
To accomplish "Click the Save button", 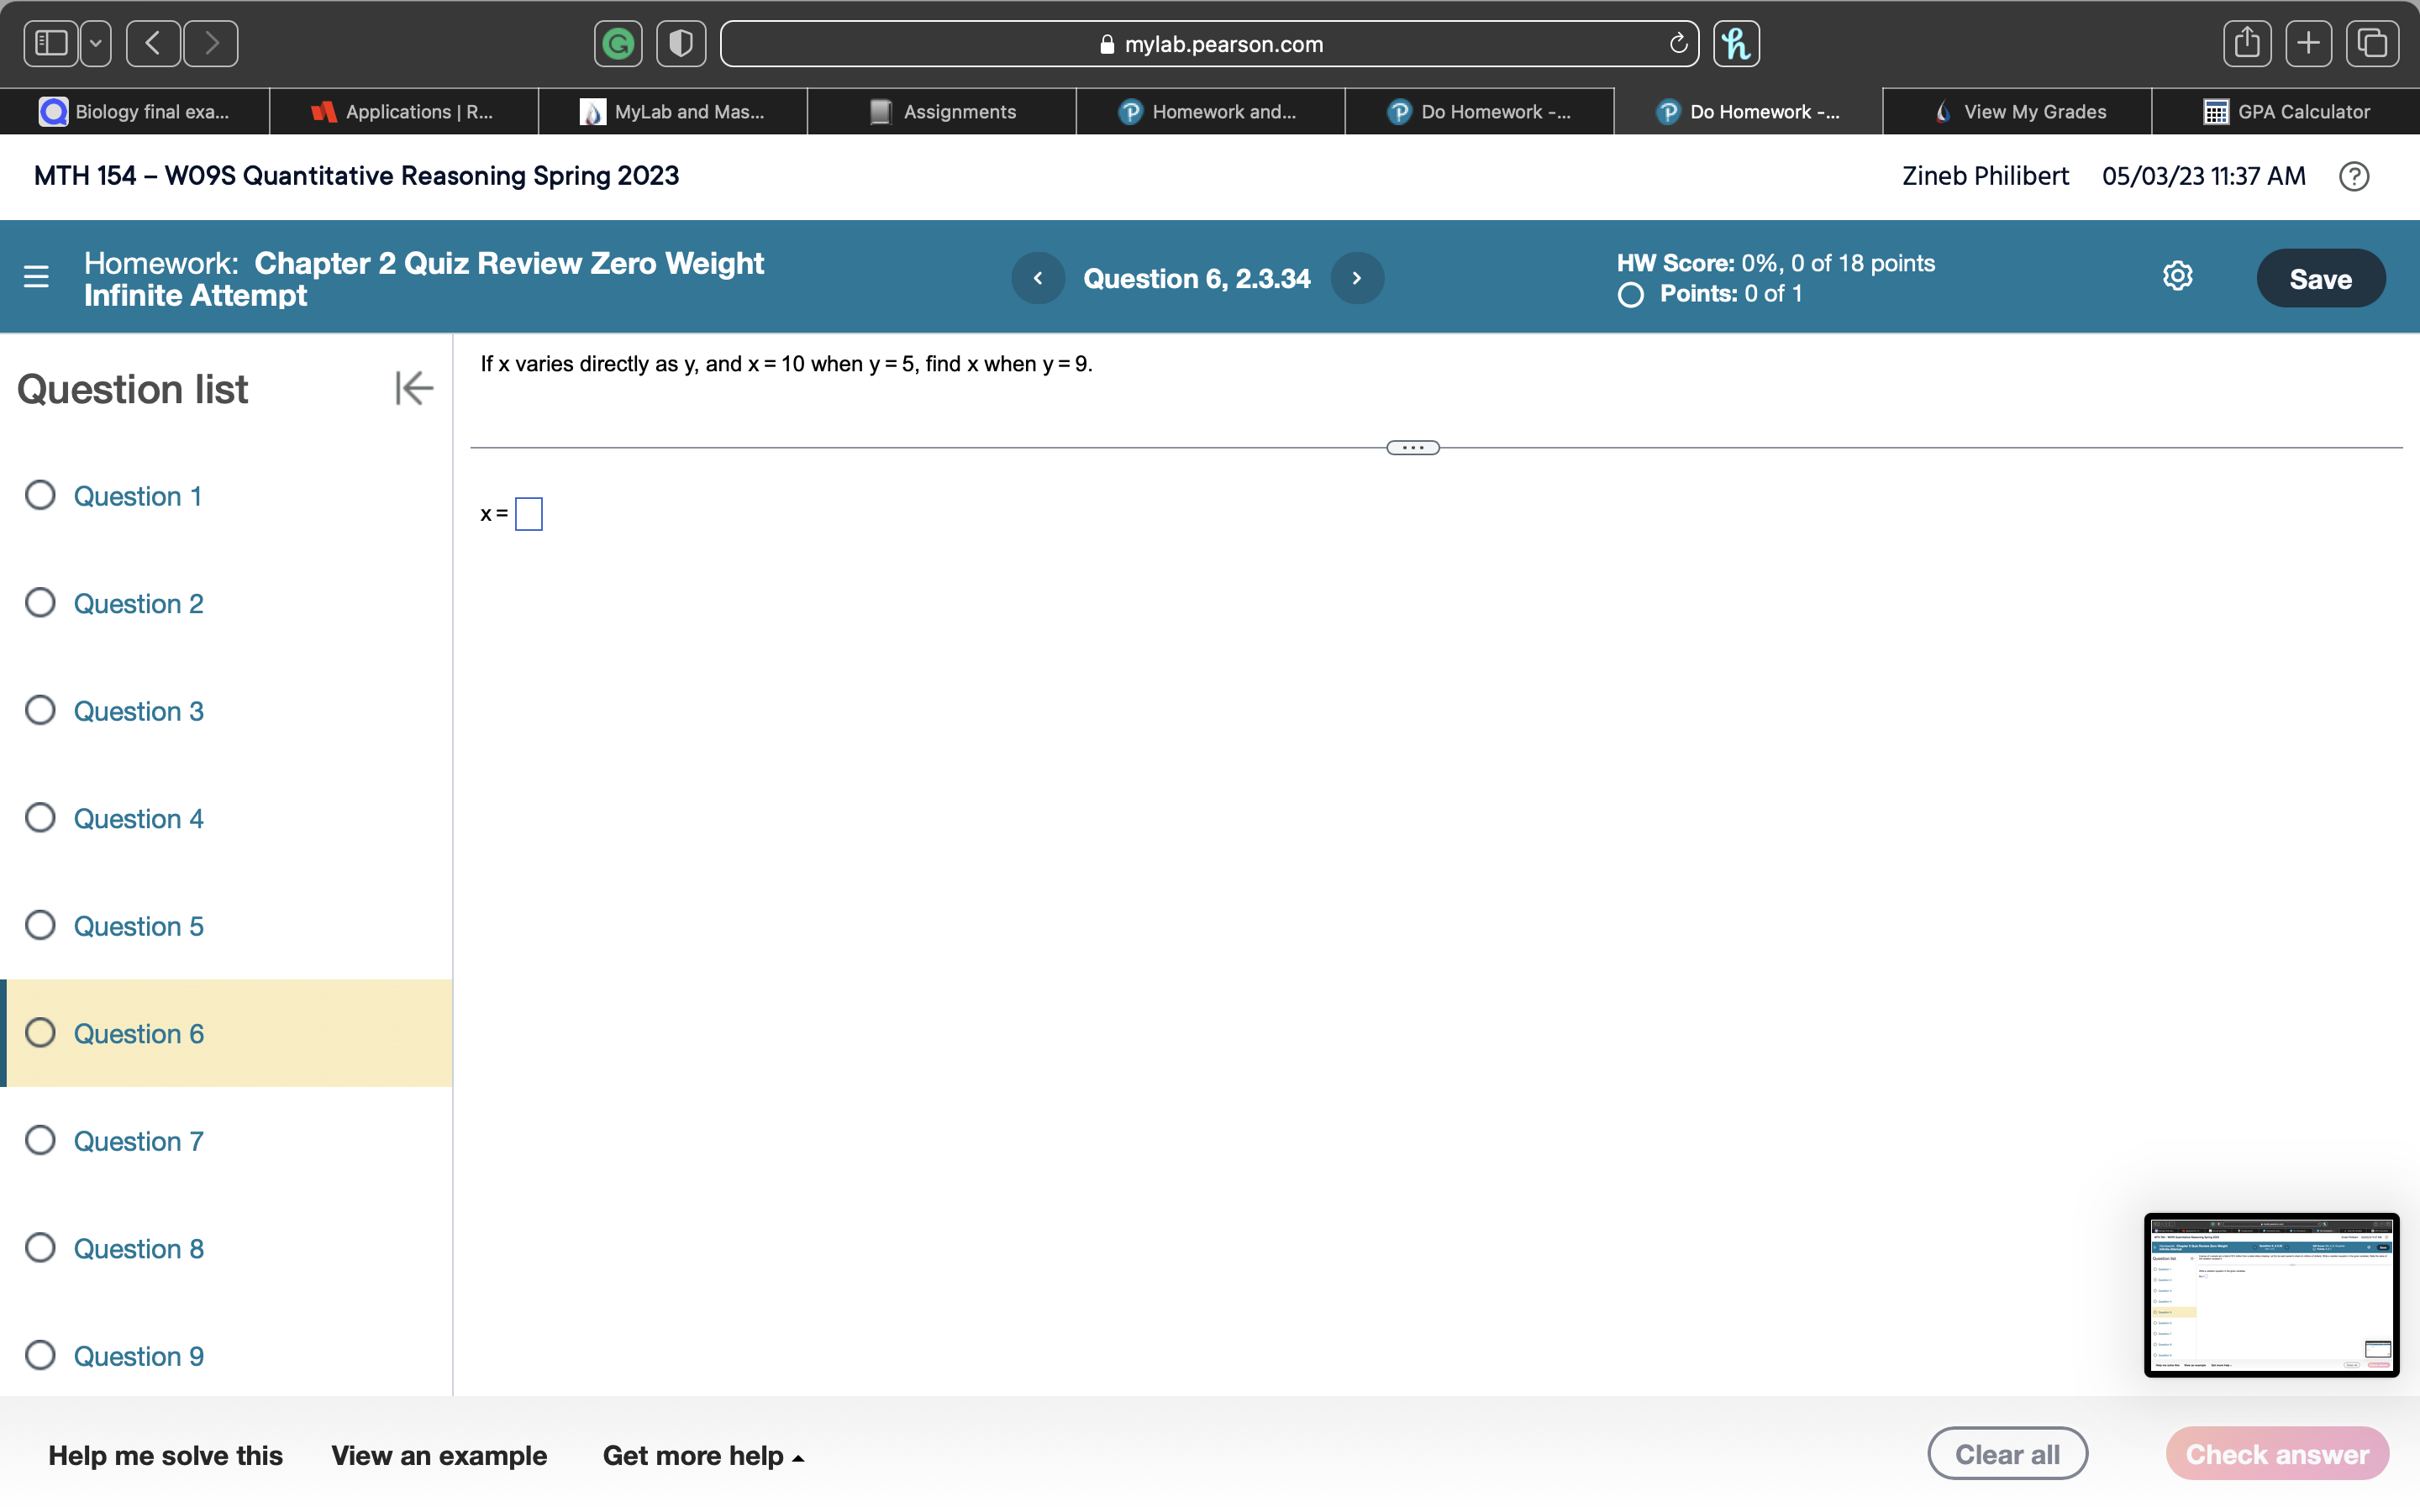I will pos(2321,277).
